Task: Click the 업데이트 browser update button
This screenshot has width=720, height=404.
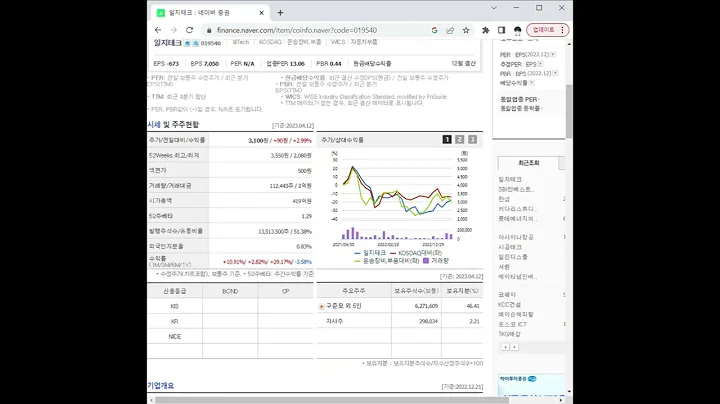Action: (548, 30)
